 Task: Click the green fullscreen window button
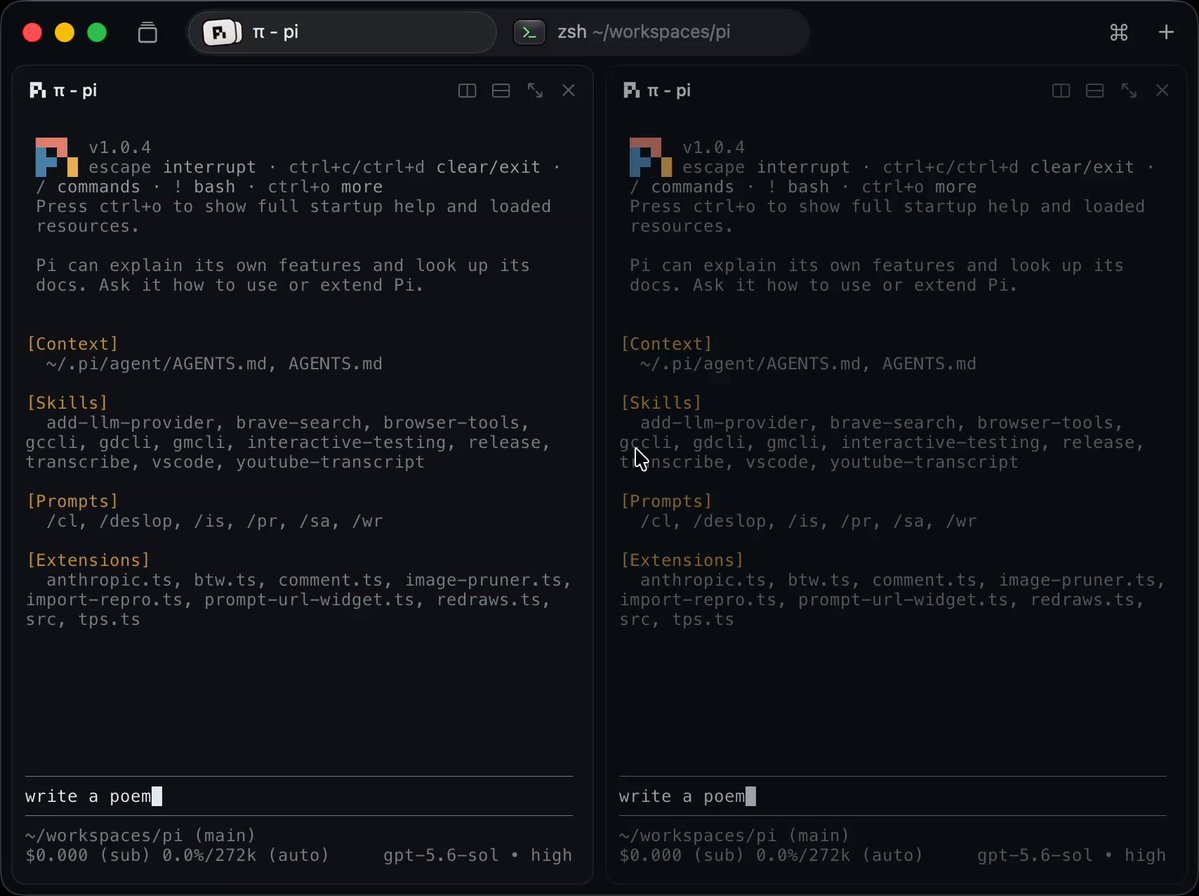tap(96, 32)
